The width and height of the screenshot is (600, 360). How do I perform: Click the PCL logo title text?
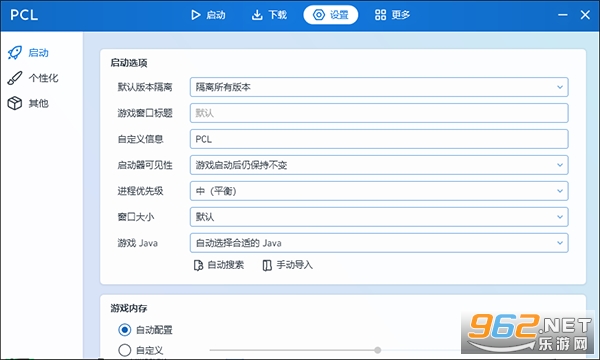[x=24, y=15]
